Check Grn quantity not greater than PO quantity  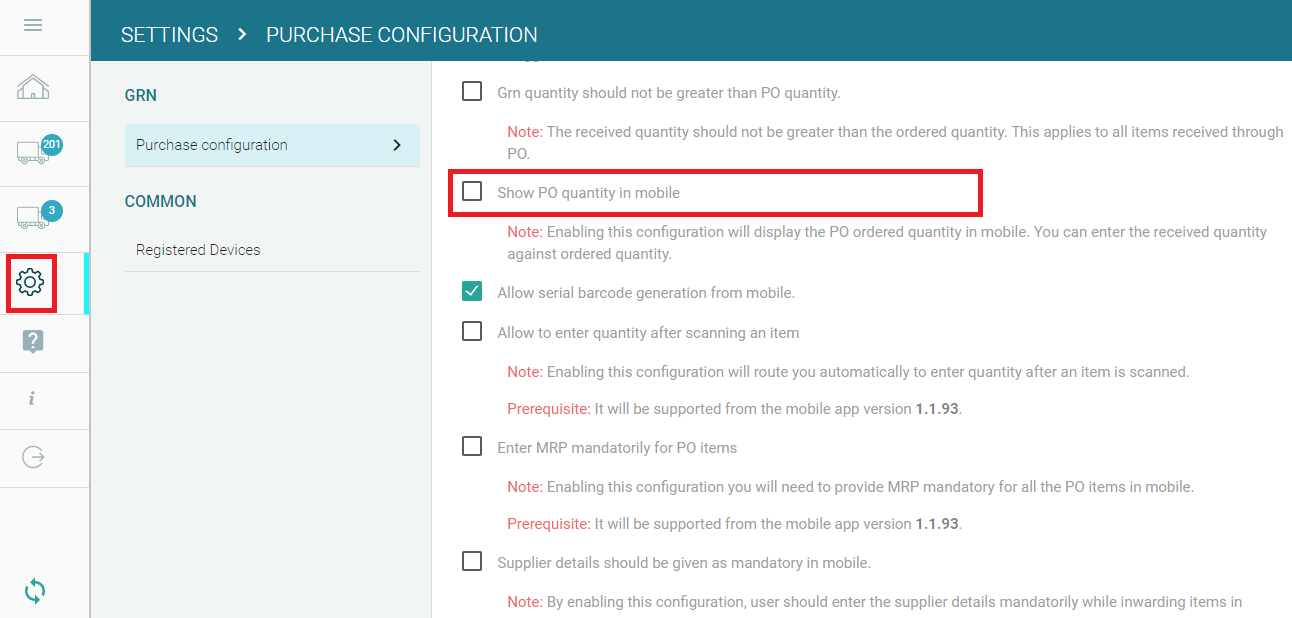pyautogui.click(x=472, y=92)
